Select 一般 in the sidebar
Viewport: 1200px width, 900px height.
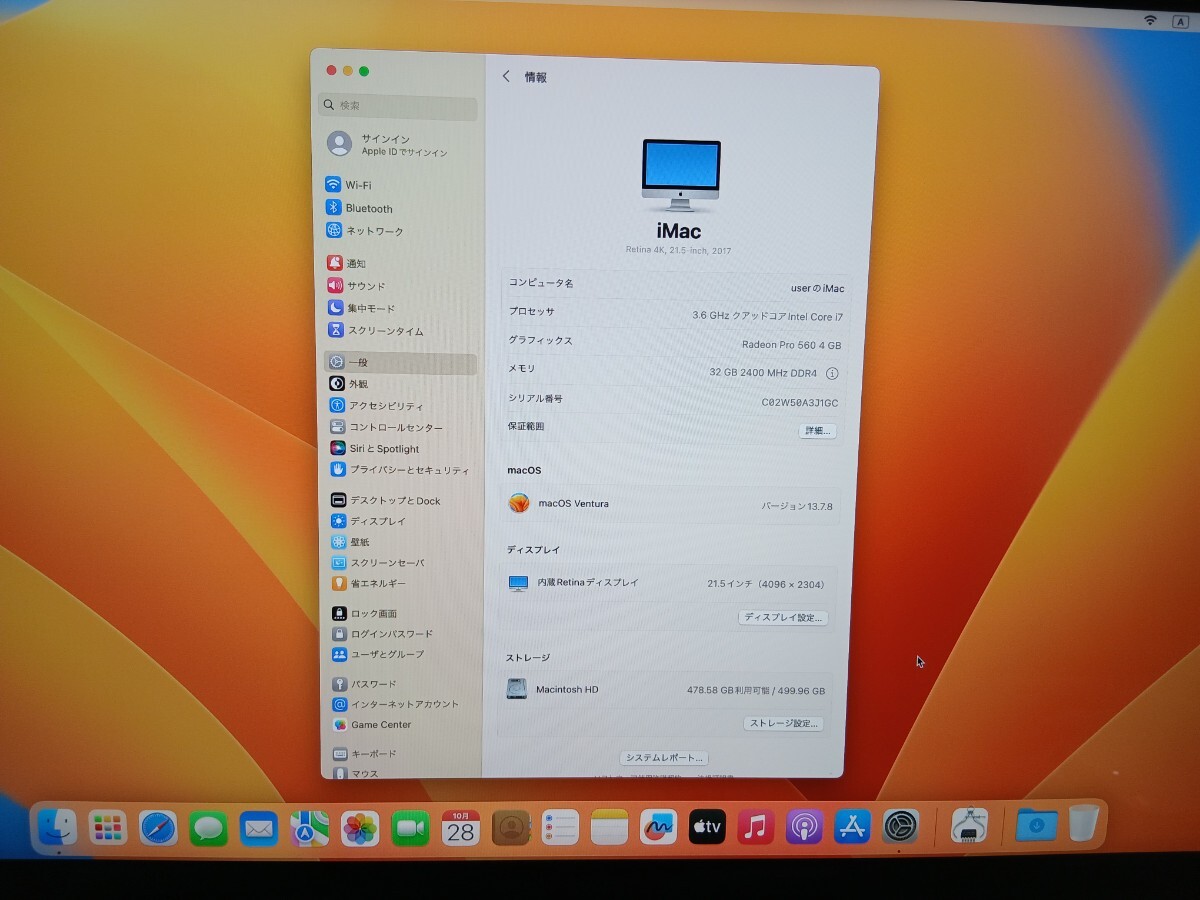point(400,362)
